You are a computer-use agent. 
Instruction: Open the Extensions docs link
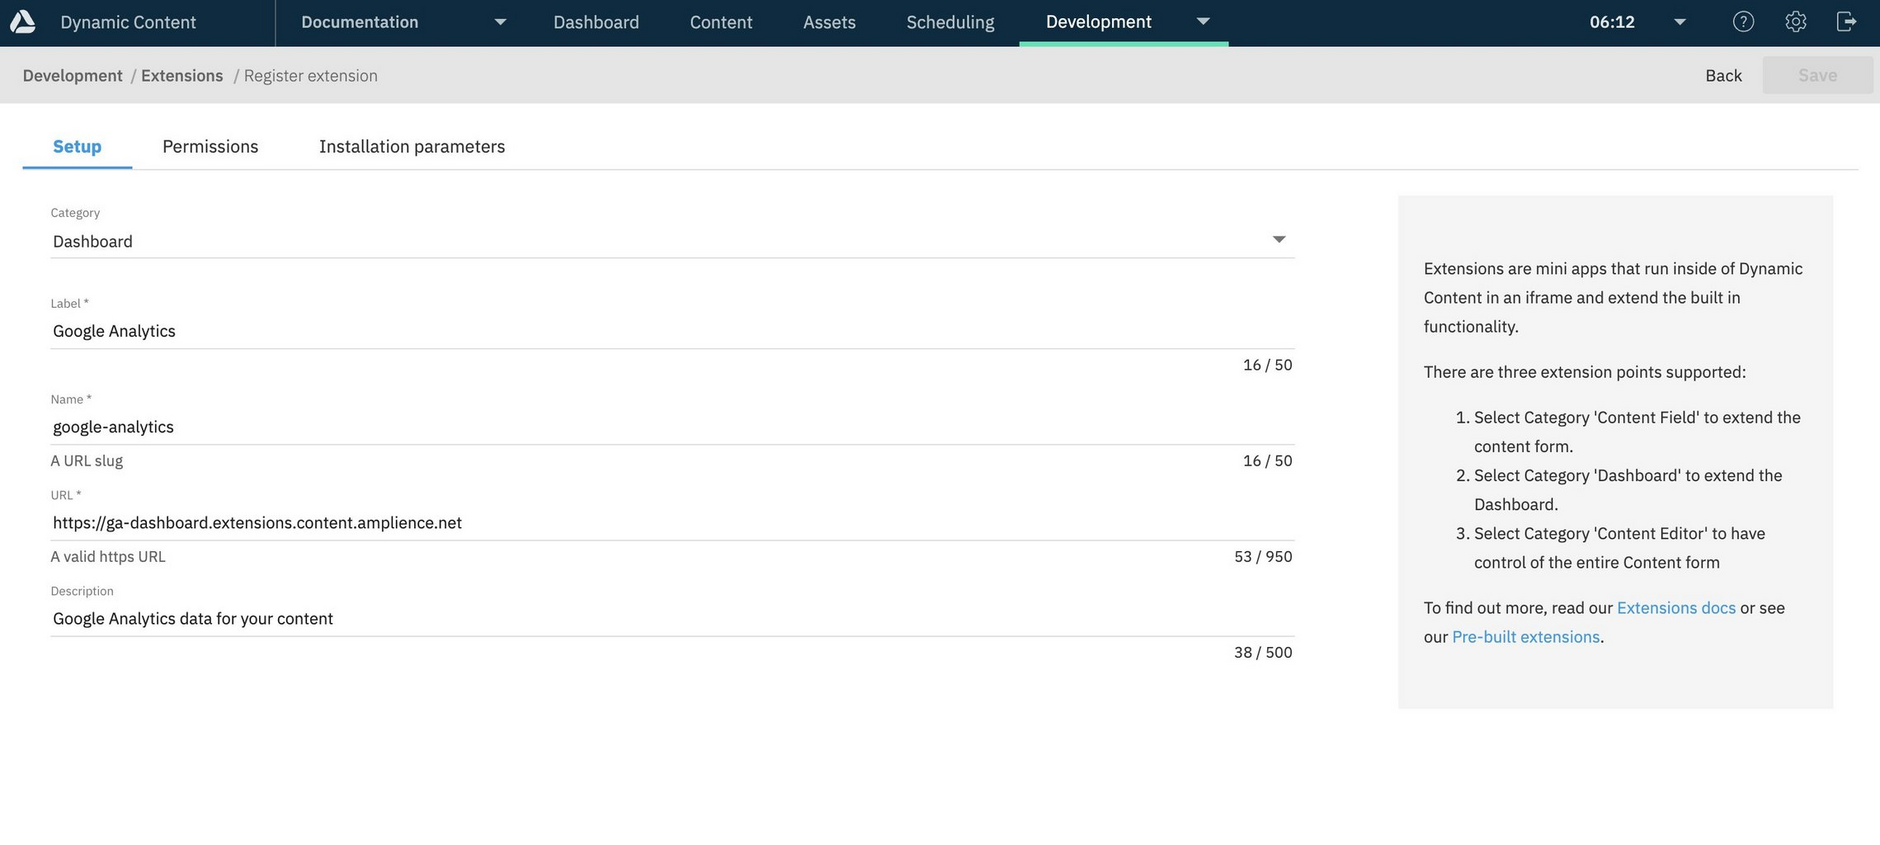[x=1676, y=607]
